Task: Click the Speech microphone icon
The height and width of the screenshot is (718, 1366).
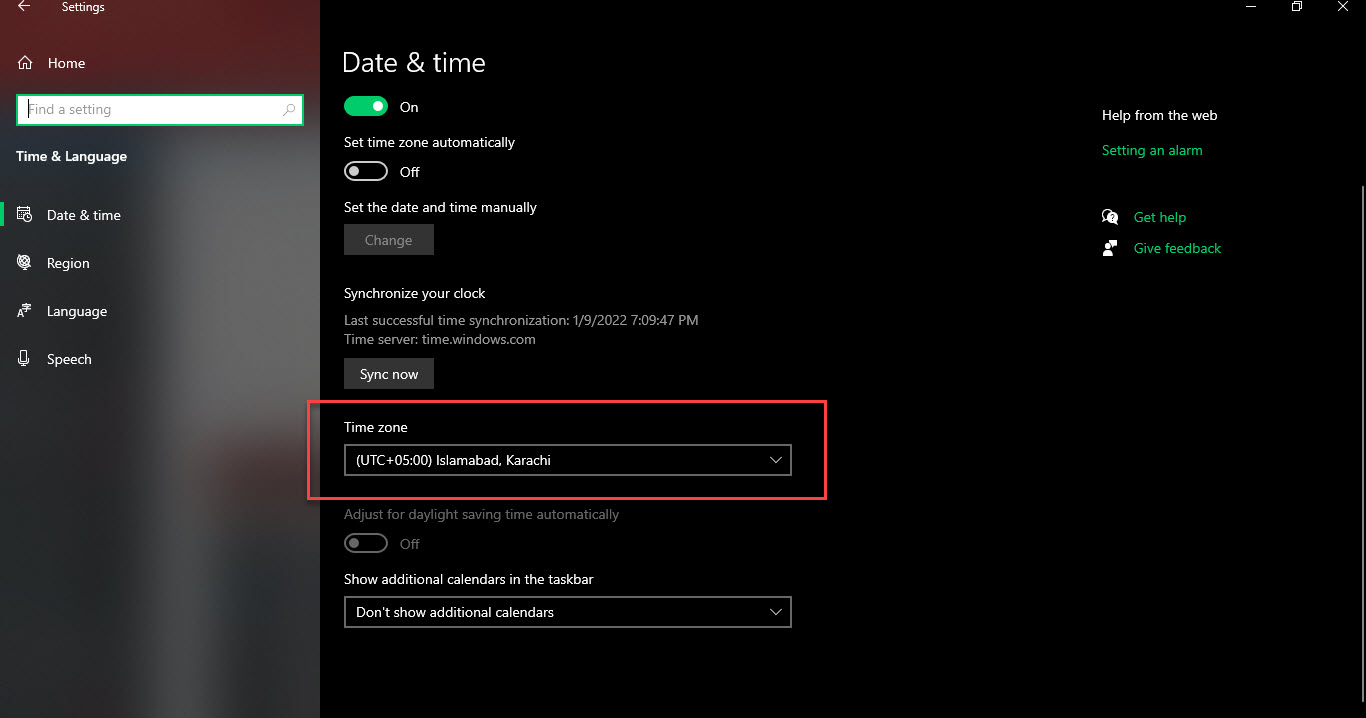Action: click(x=25, y=359)
